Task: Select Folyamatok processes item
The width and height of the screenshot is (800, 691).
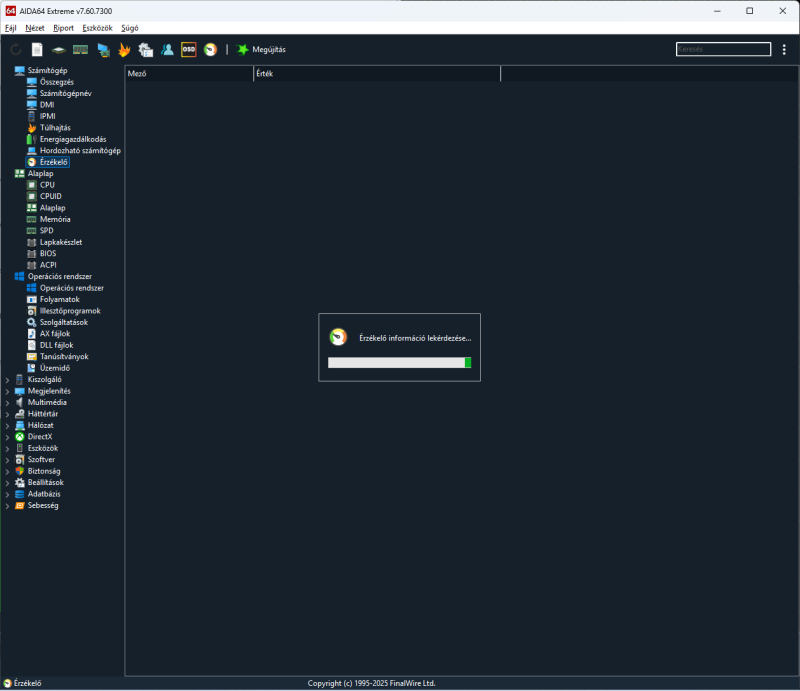Action: pyautogui.click(x=60, y=299)
